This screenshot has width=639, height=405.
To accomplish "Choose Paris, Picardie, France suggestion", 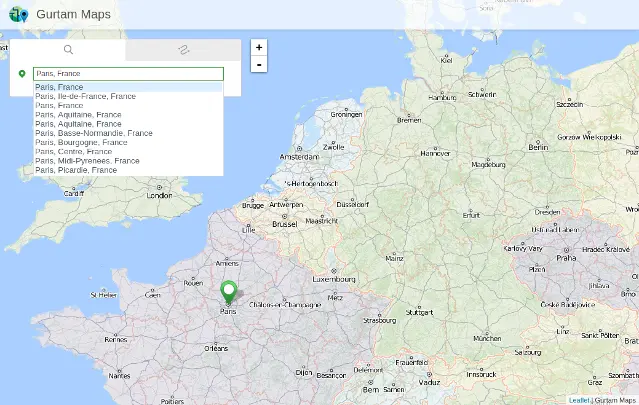I will [128, 170].
